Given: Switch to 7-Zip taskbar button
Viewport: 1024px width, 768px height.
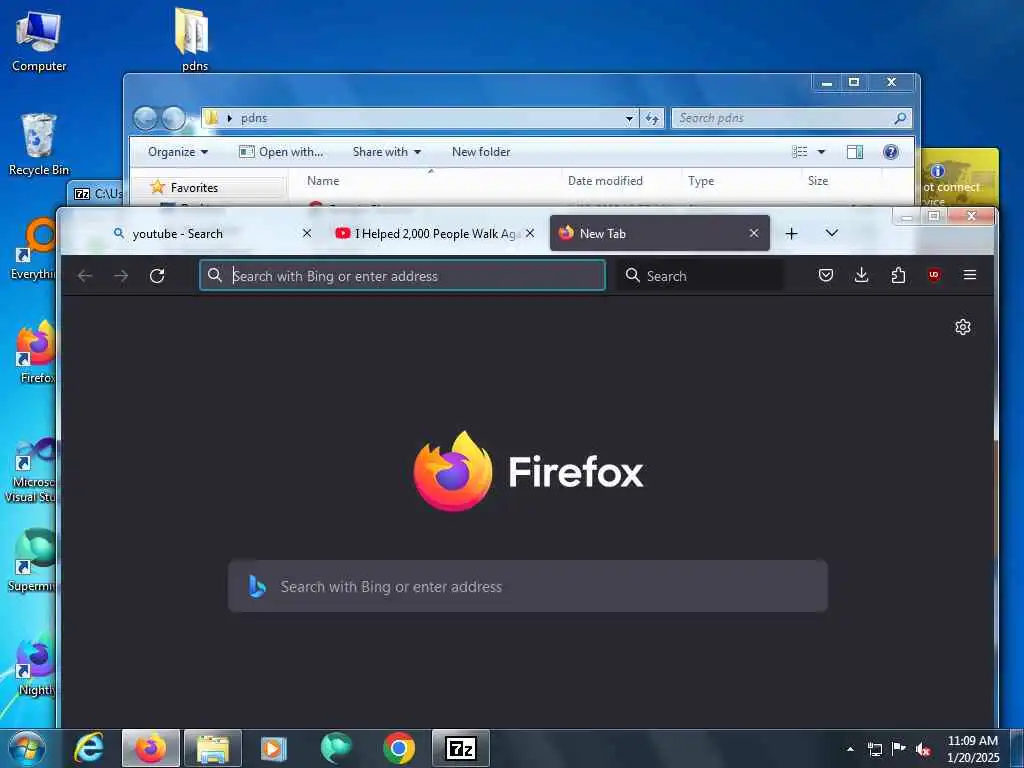Looking at the screenshot, I should (460, 748).
